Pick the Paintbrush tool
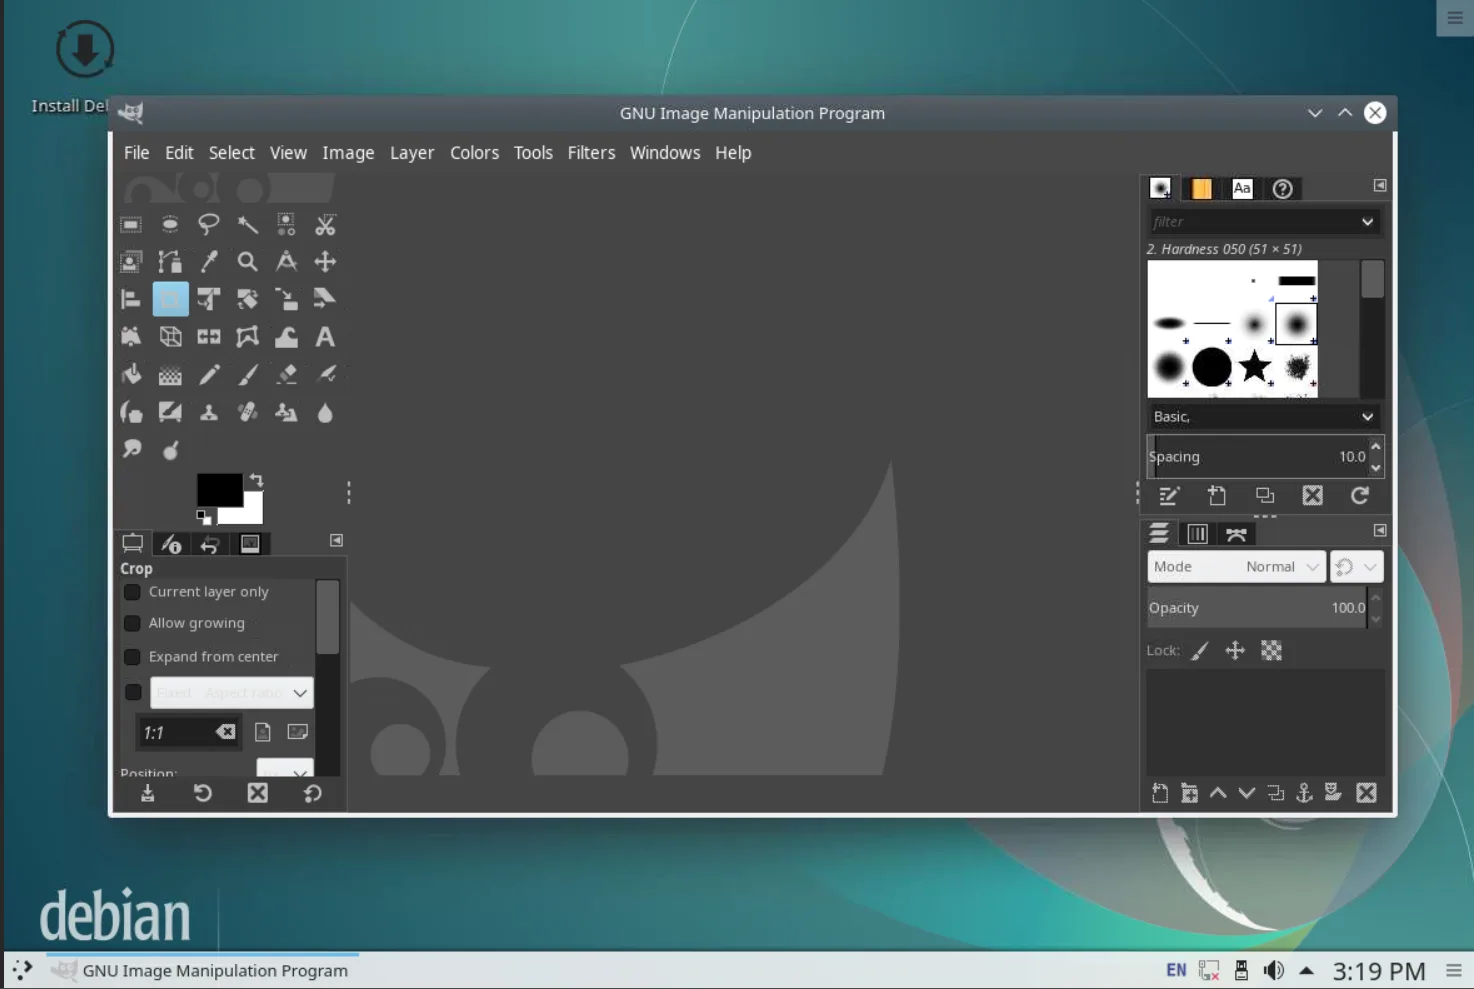1474x989 pixels. 247,375
